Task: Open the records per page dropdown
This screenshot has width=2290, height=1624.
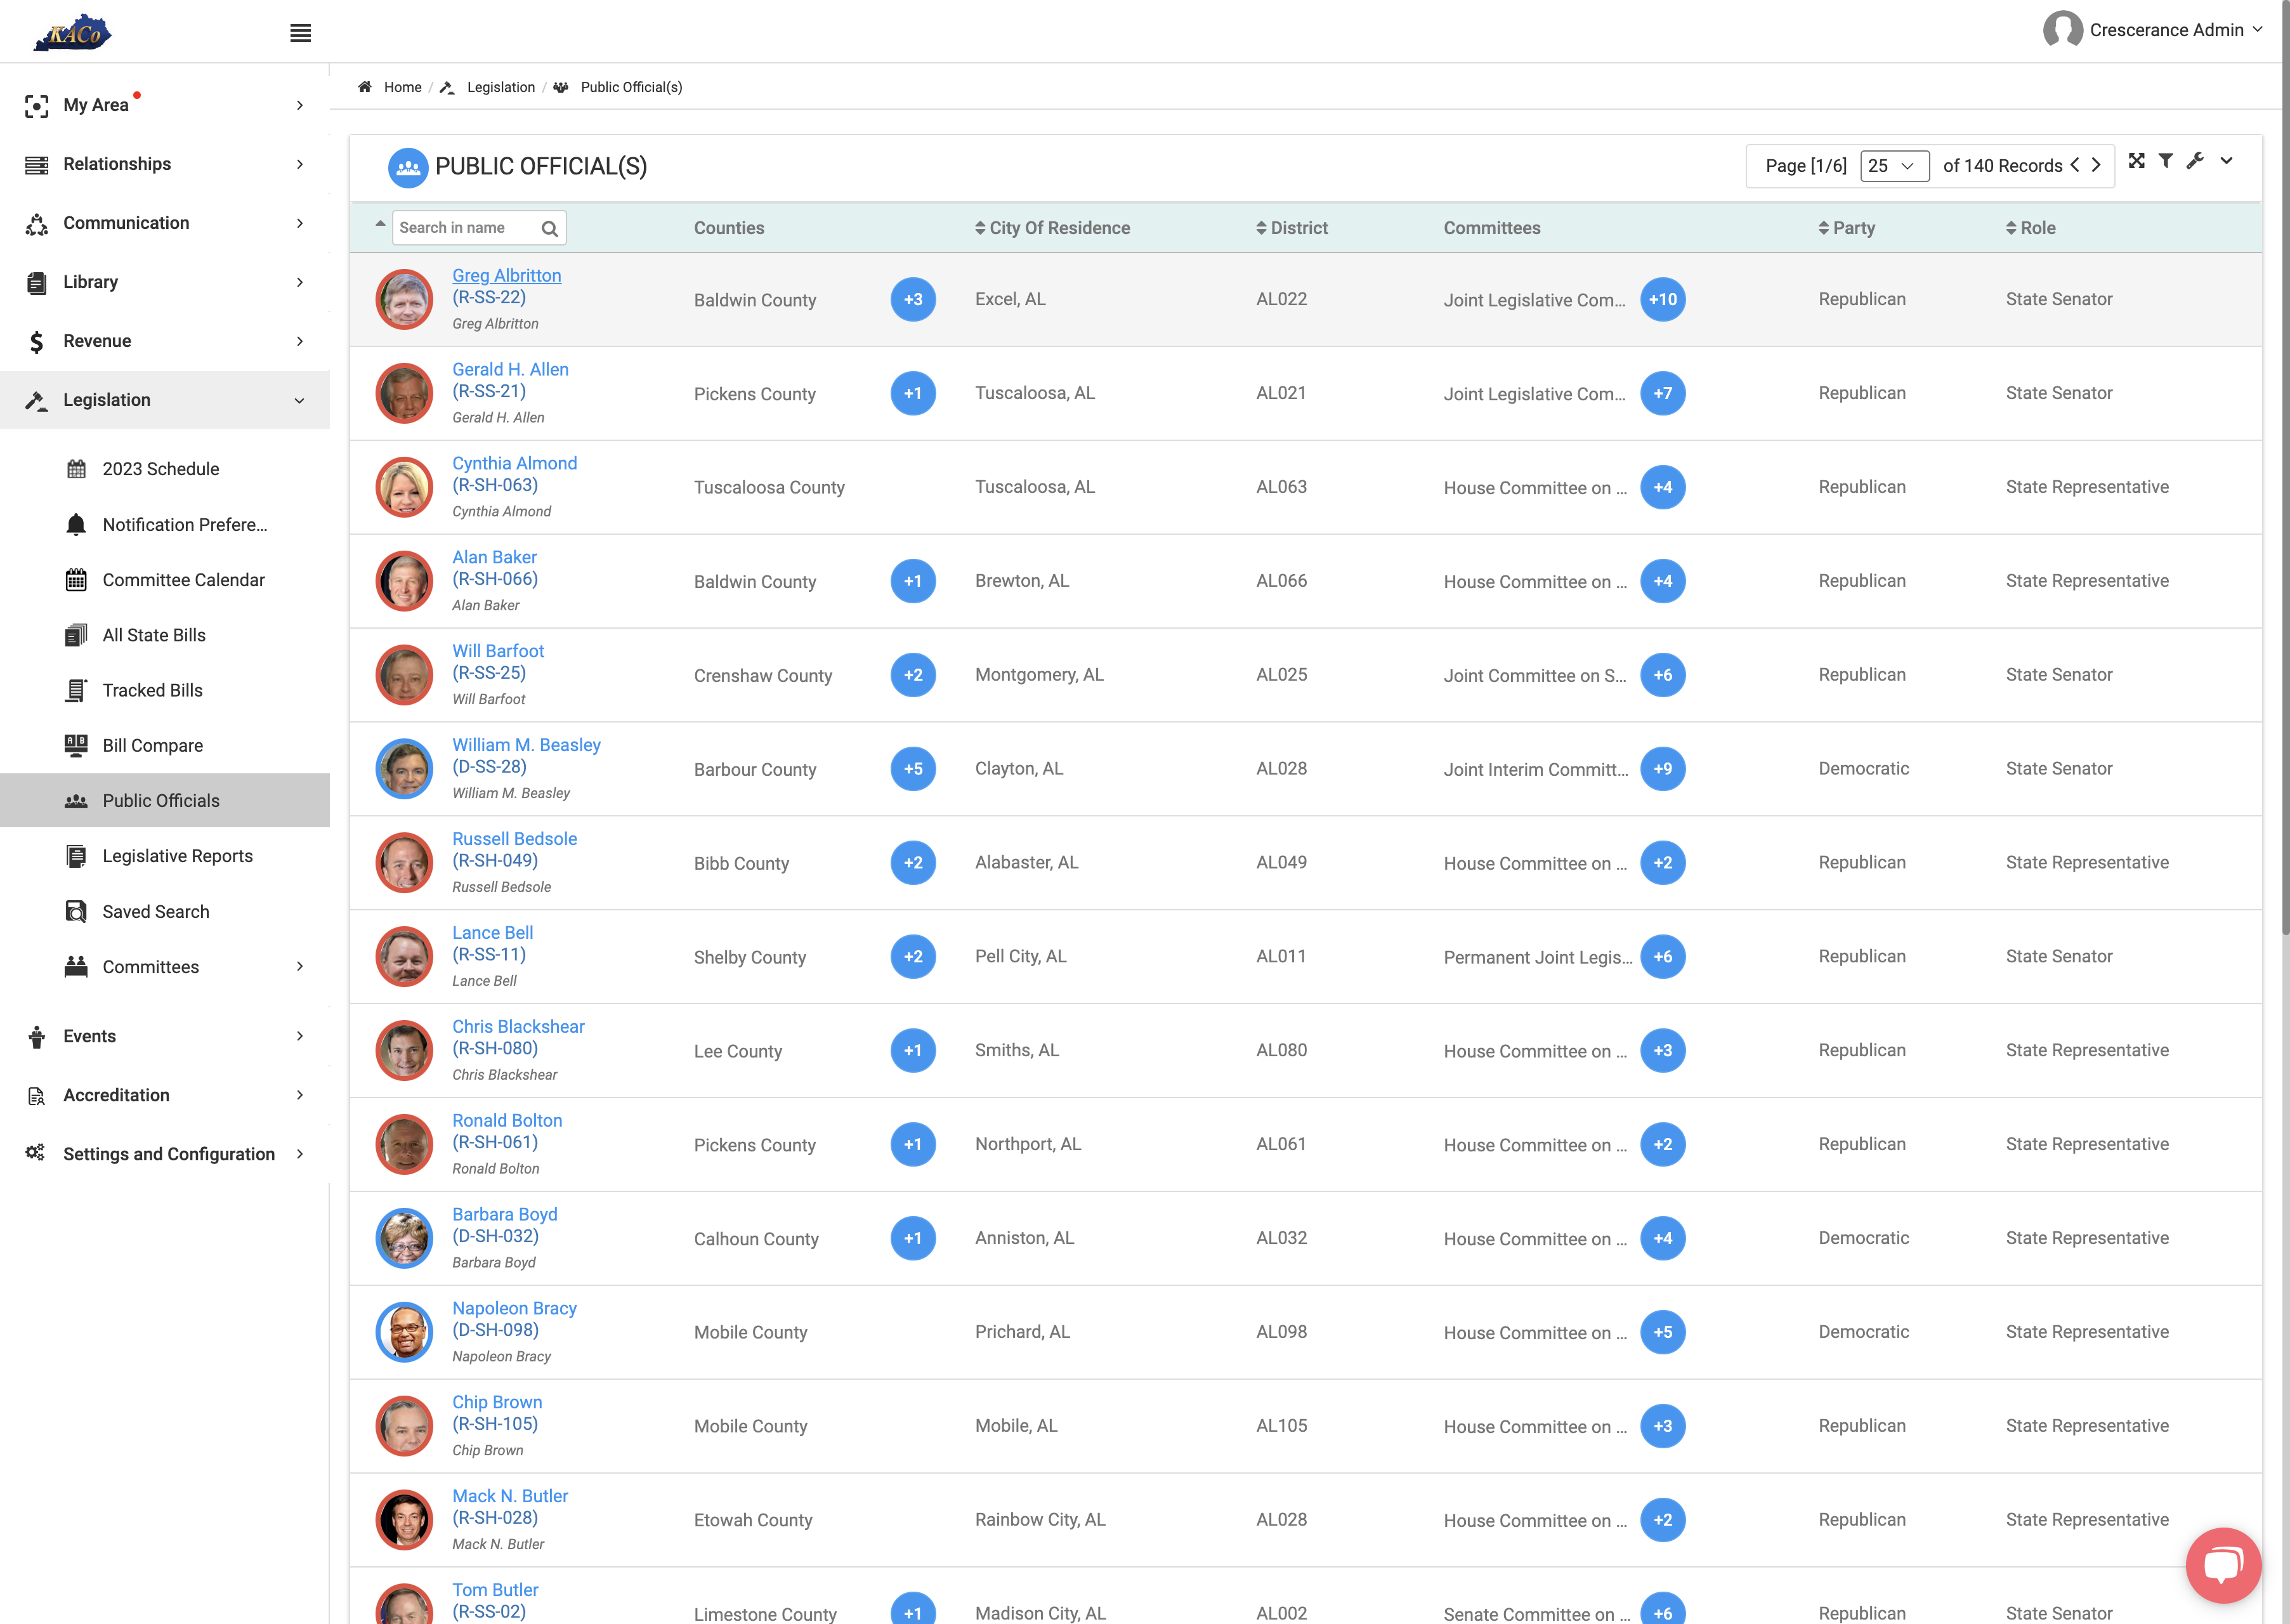Action: [1894, 166]
